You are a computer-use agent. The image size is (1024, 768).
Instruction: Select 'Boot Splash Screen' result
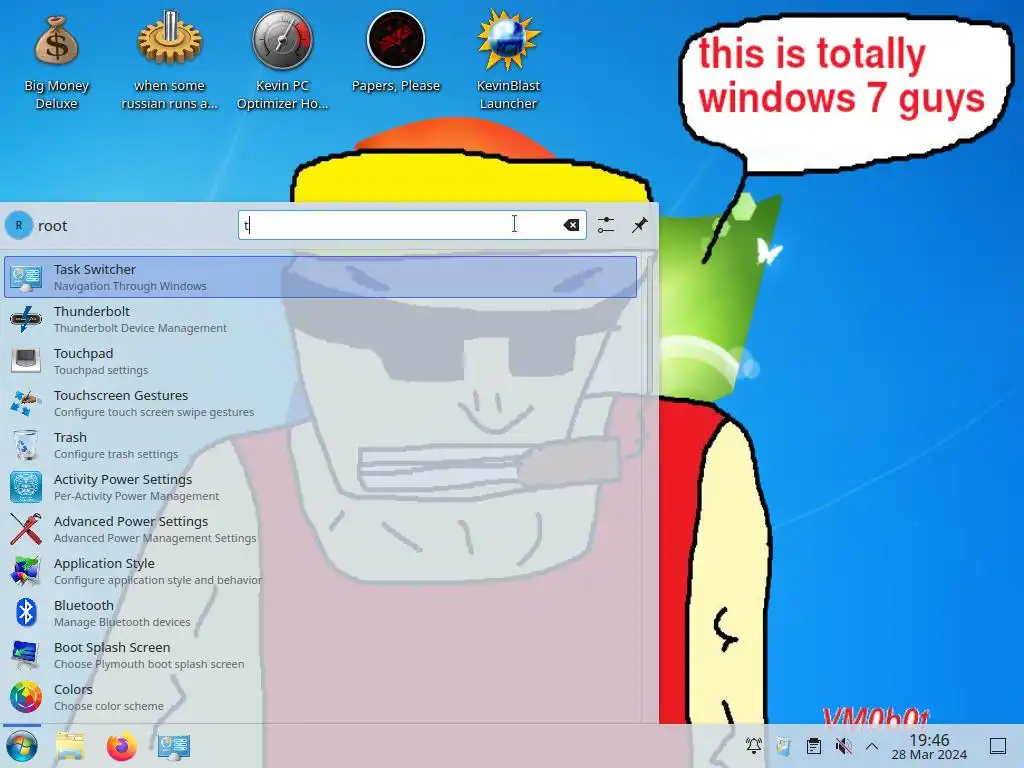pos(321,655)
